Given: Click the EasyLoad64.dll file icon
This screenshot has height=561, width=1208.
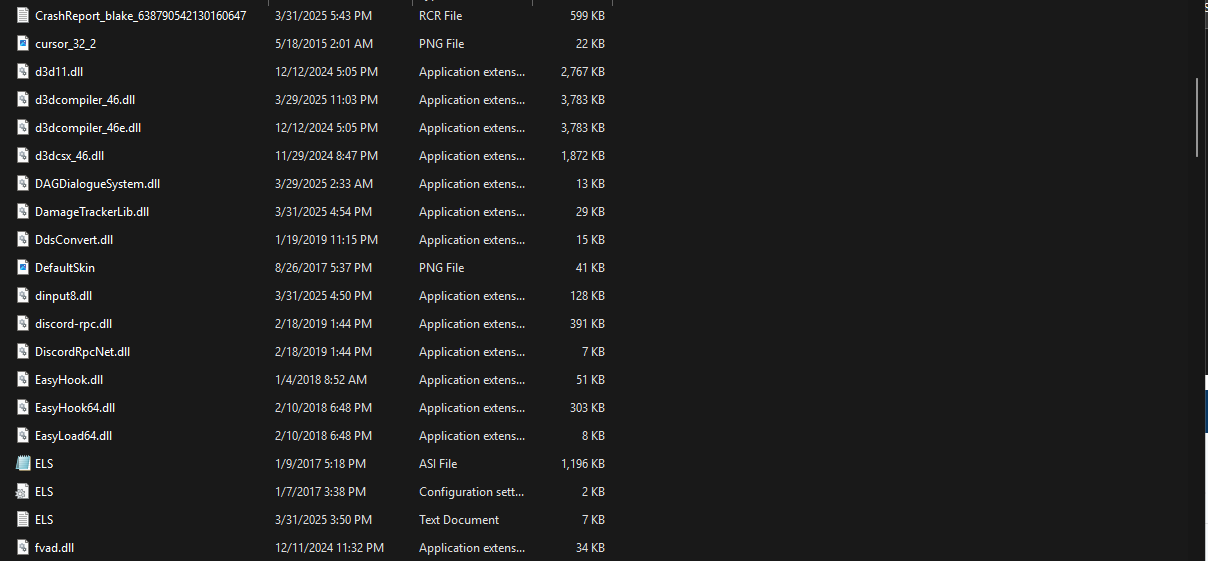Looking at the screenshot, I should (x=23, y=436).
